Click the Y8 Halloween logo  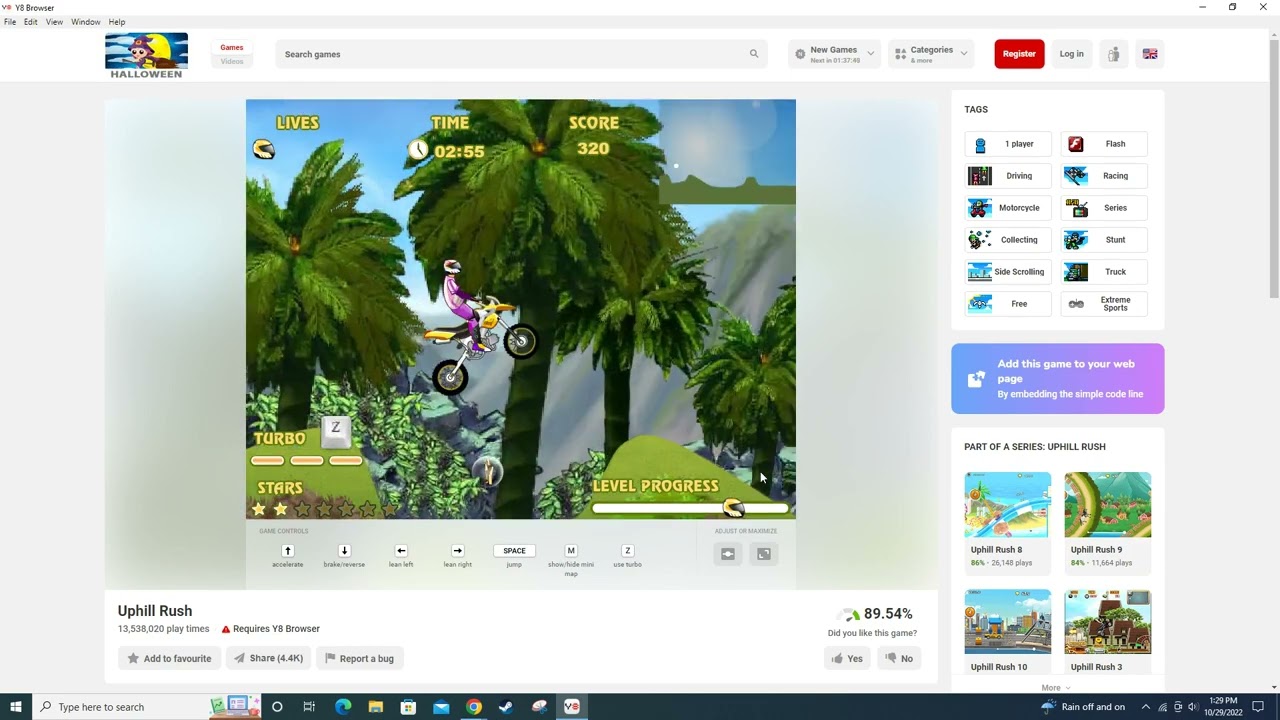pos(146,56)
